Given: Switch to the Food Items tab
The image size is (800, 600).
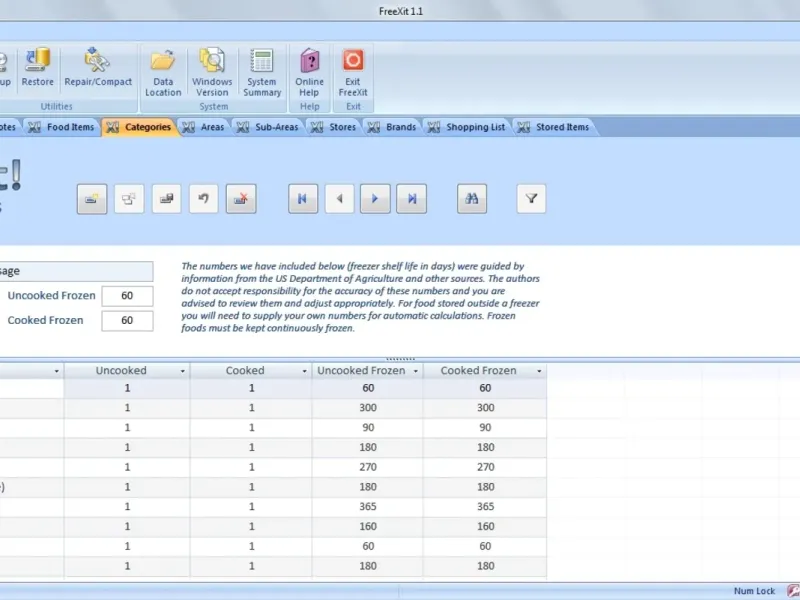Looking at the screenshot, I should pyautogui.click(x=61, y=127).
